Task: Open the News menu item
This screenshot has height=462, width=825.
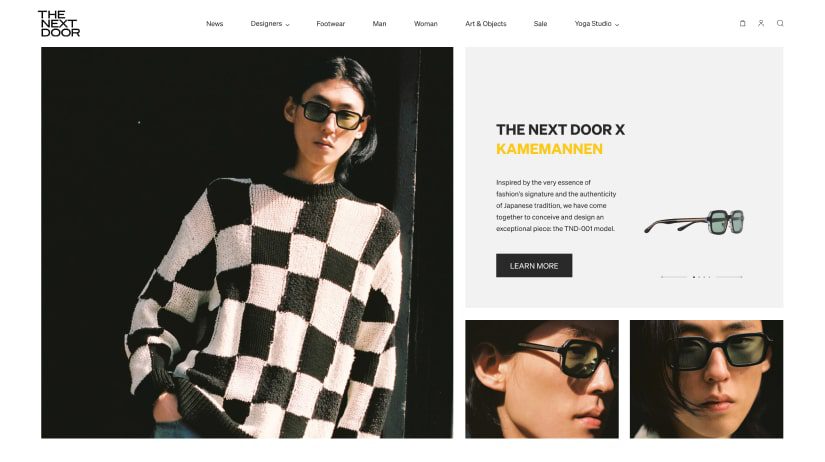Action: coord(215,24)
